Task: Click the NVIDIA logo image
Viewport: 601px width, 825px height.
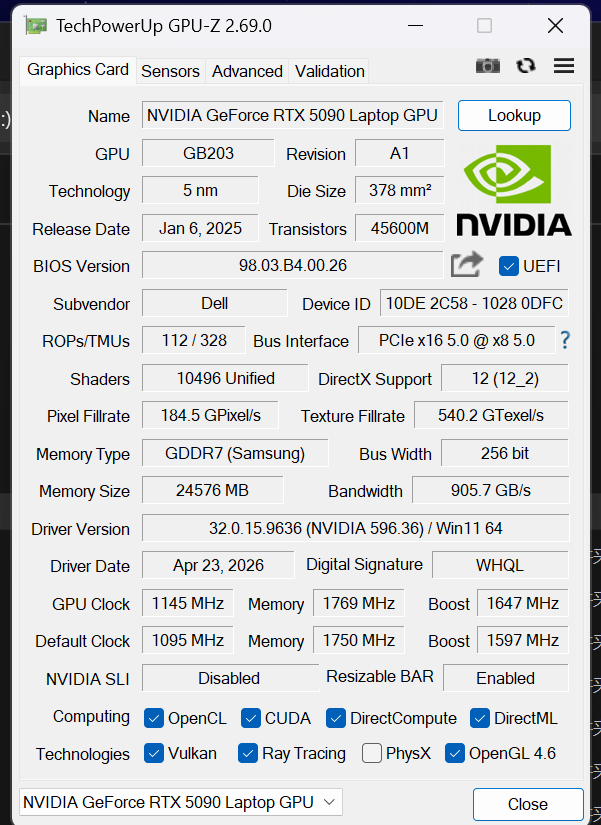Action: click(514, 190)
